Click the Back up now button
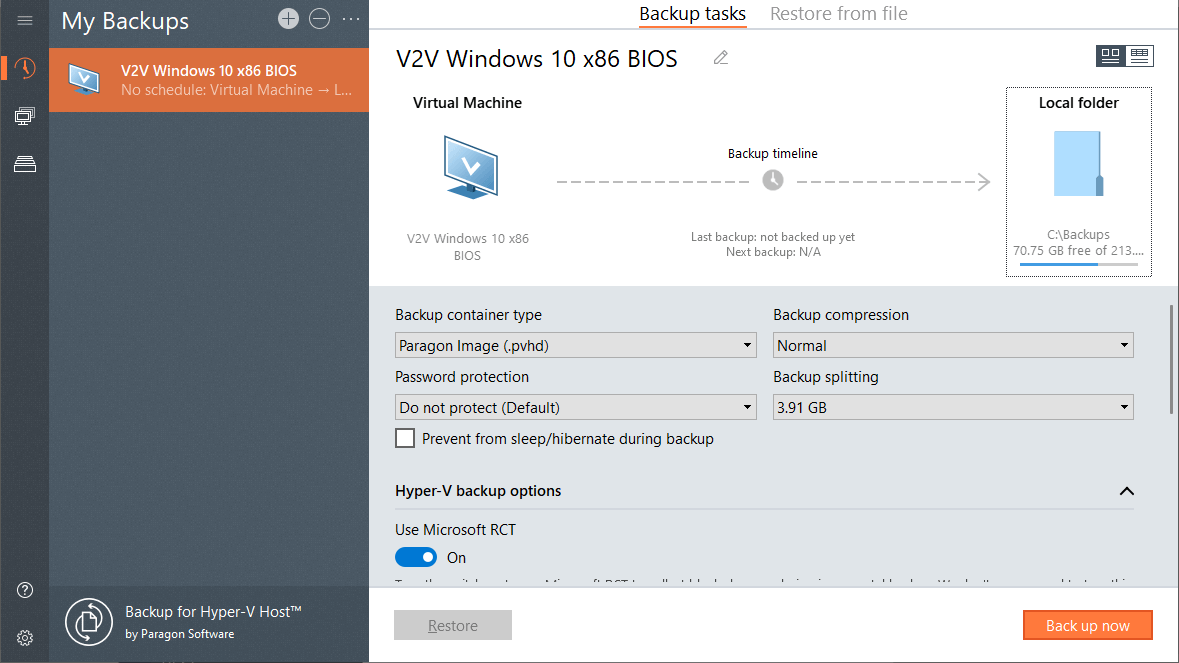The height and width of the screenshot is (663, 1179). tap(1088, 625)
